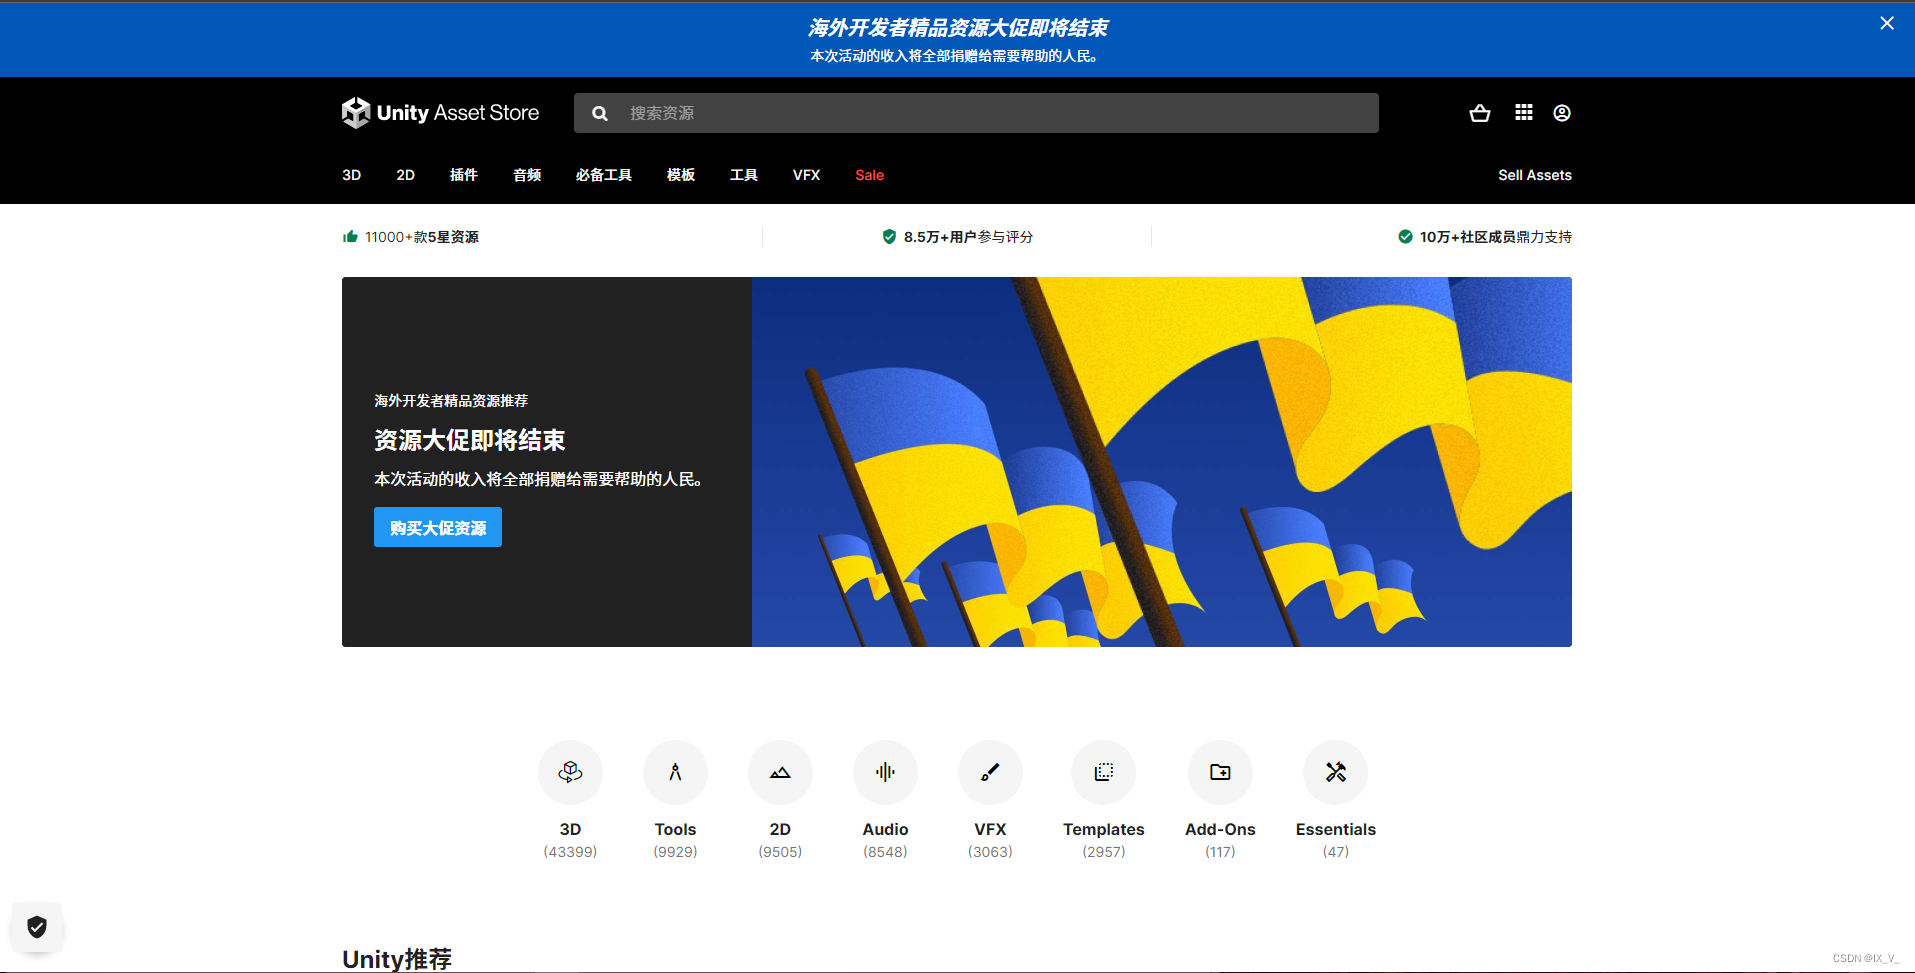Viewport: 1915px width, 973px height.
Task: Click the privacy shield icon
Action: point(37,927)
